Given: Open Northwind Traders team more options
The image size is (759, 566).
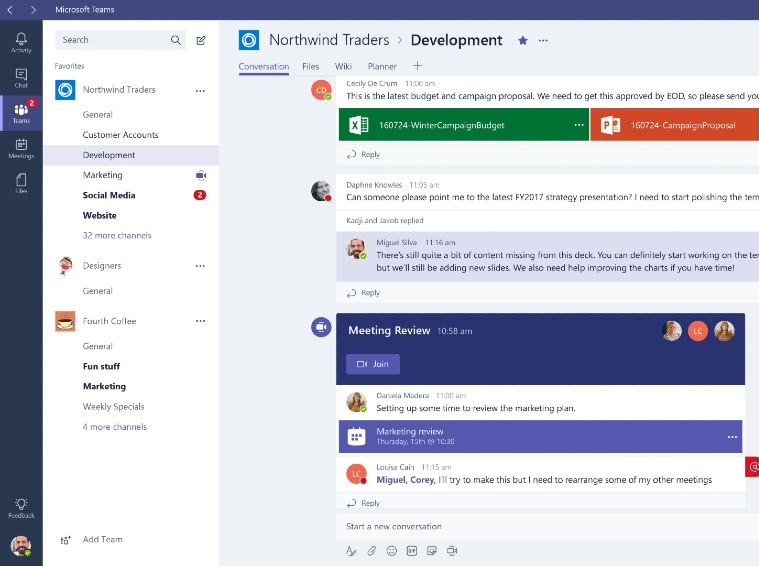Looking at the screenshot, I should pos(200,91).
